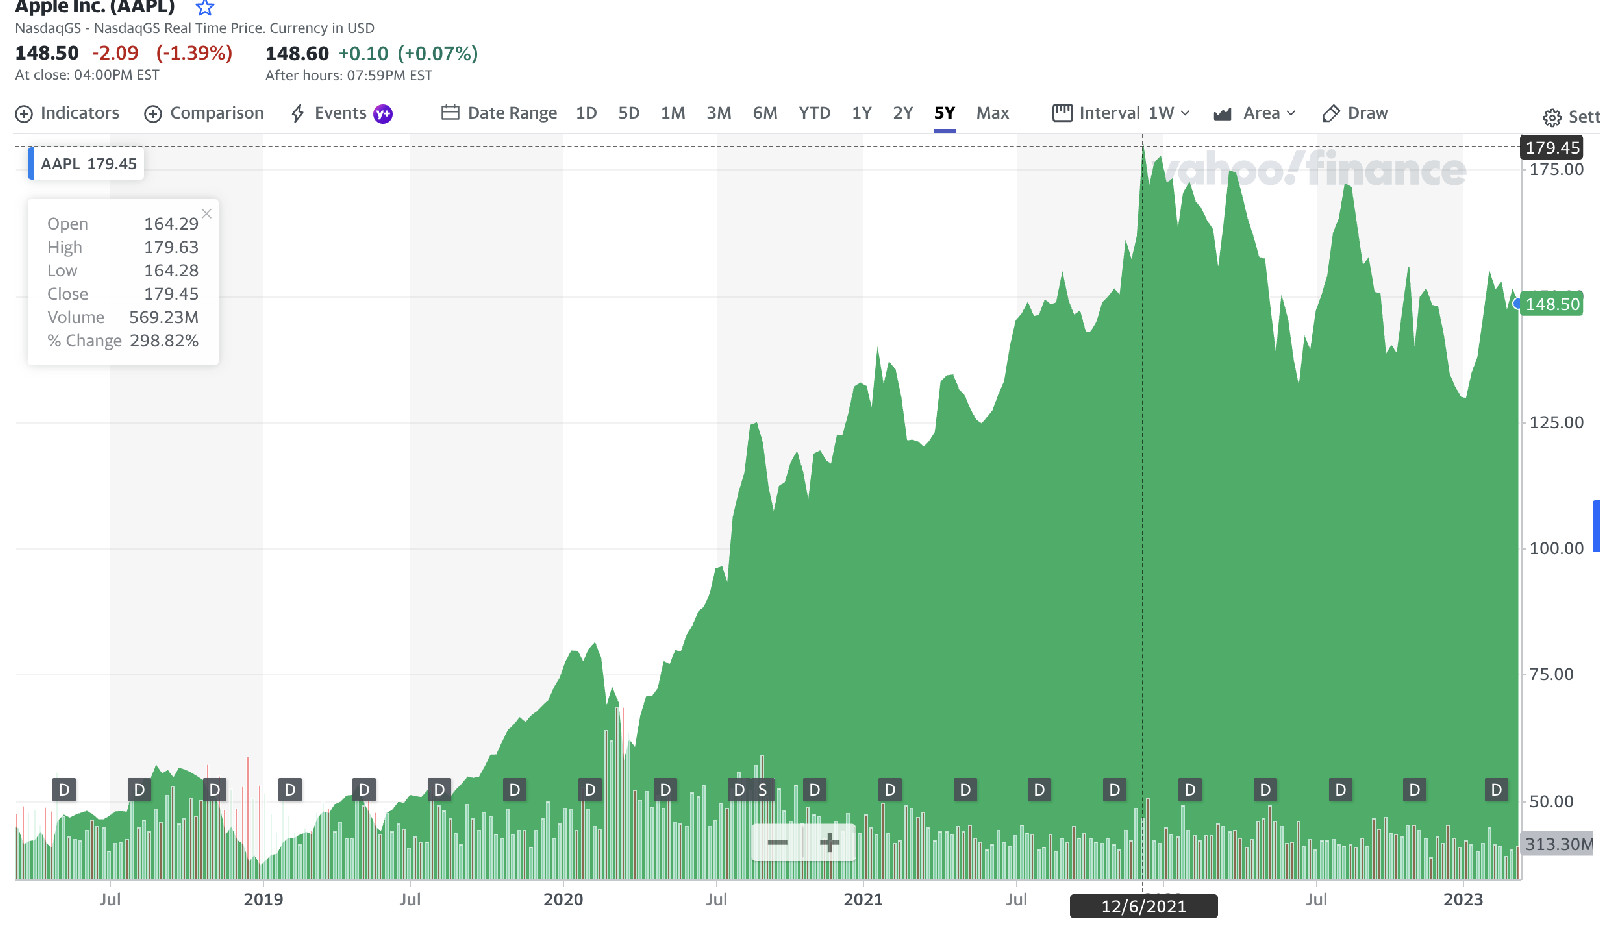The image size is (1600, 932).
Task: Click the Close 179.45 value in tooltip
Action: (x=171, y=294)
